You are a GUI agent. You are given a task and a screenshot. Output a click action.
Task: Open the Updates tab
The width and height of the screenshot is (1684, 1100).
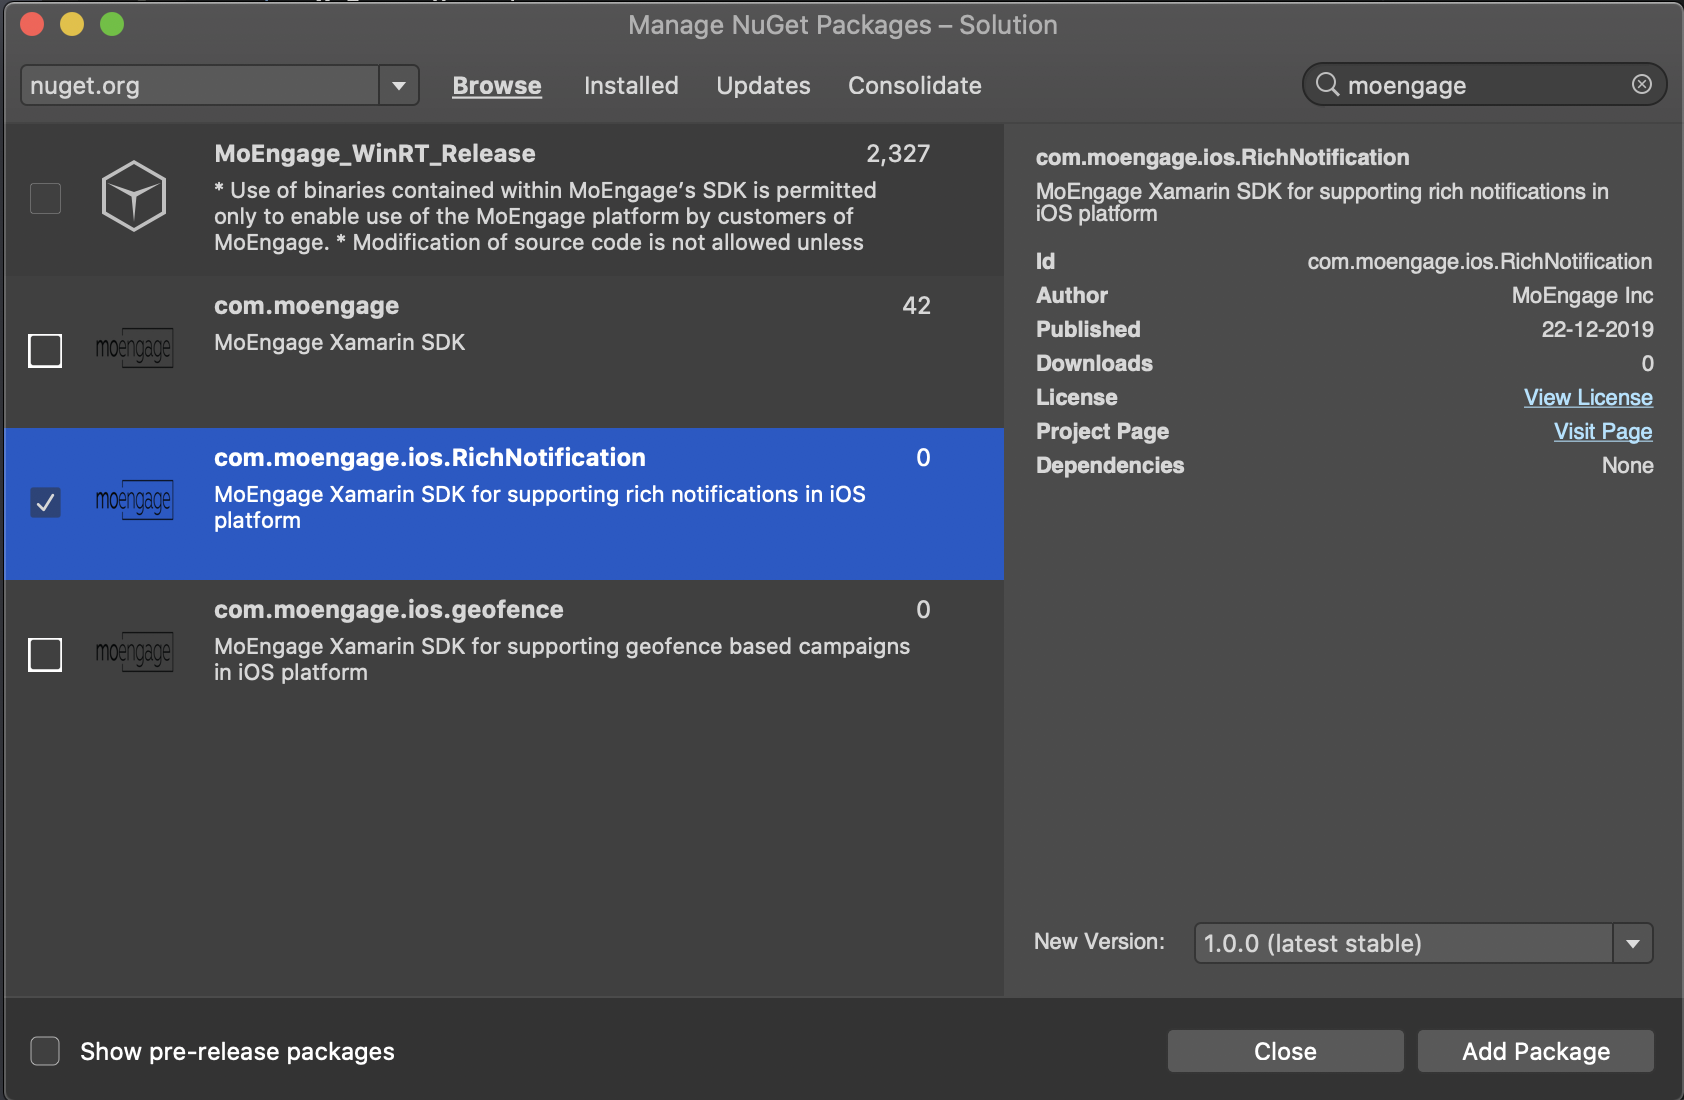tap(763, 86)
